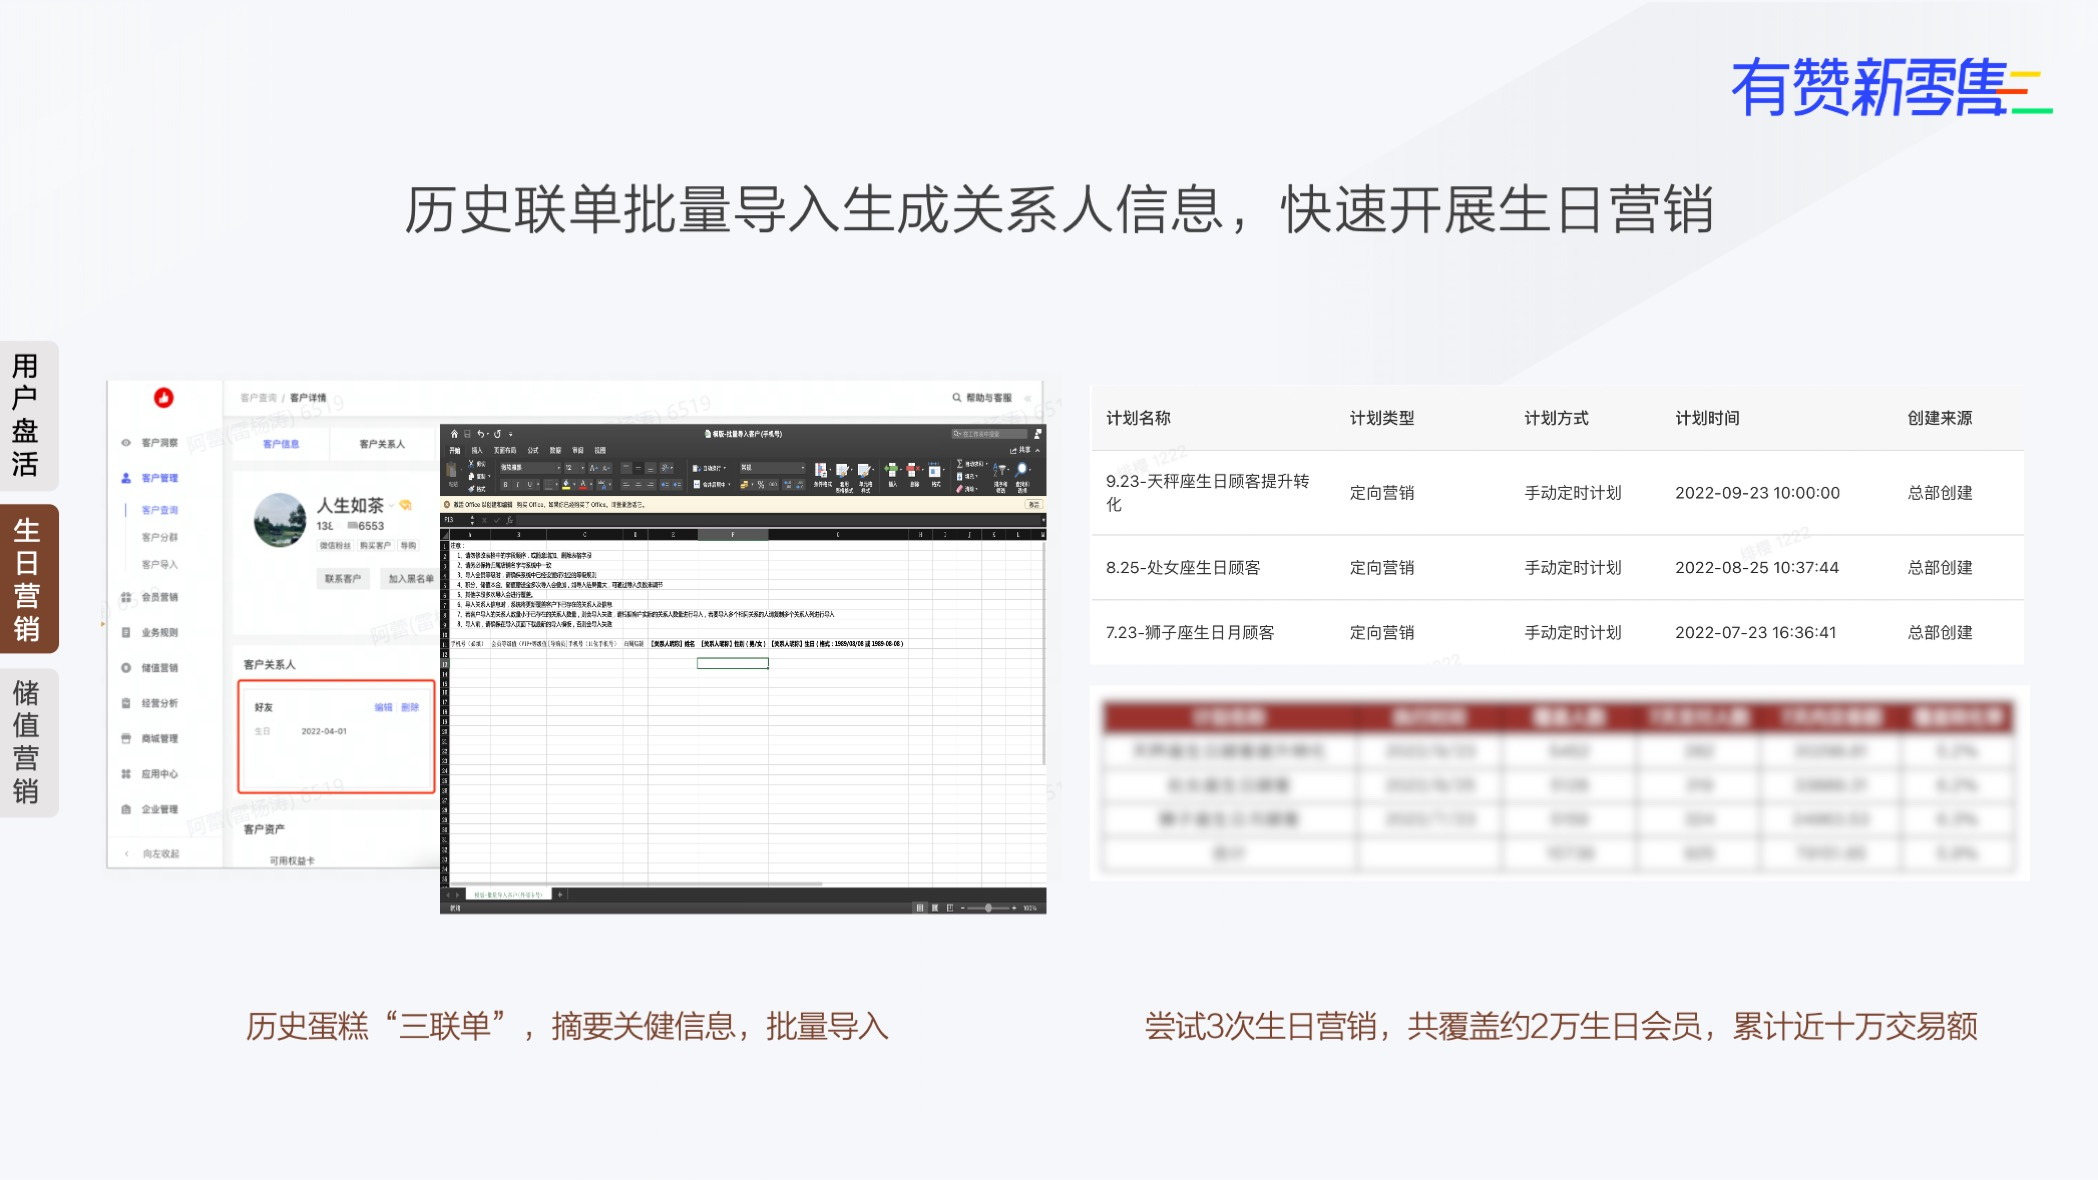Click Excel home icon in title bar

click(x=454, y=434)
